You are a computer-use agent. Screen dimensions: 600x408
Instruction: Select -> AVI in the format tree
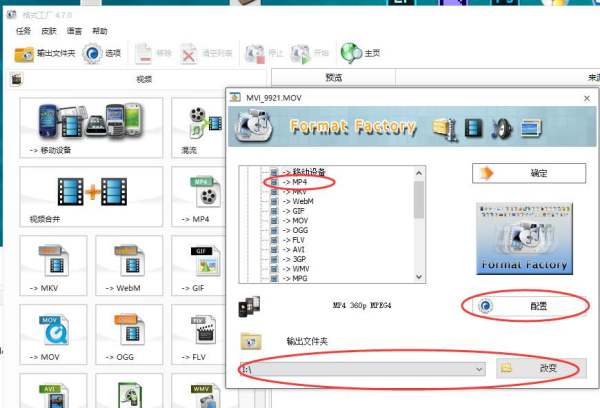coord(293,250)
